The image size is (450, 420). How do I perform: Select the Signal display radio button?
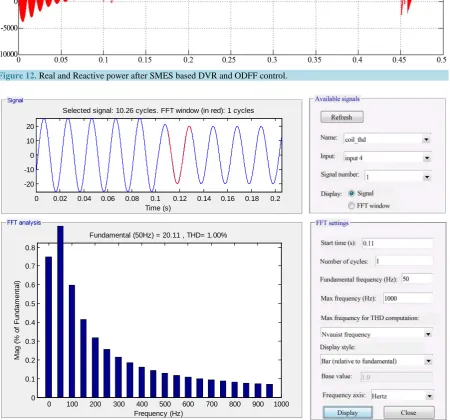coord(351,193)
